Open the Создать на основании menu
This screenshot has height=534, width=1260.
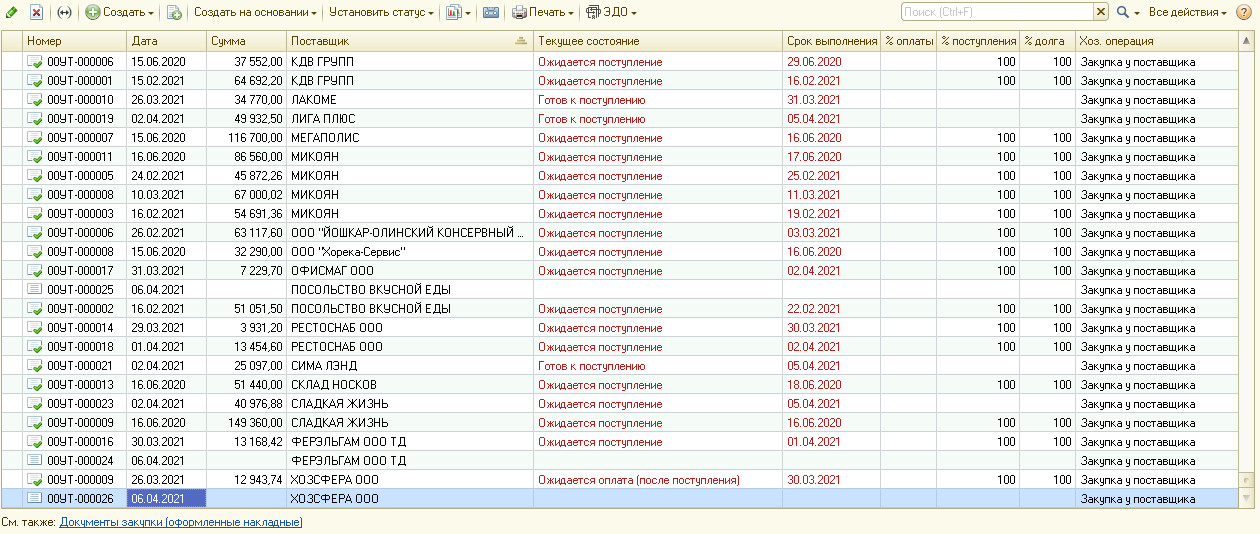click(255, 12)
